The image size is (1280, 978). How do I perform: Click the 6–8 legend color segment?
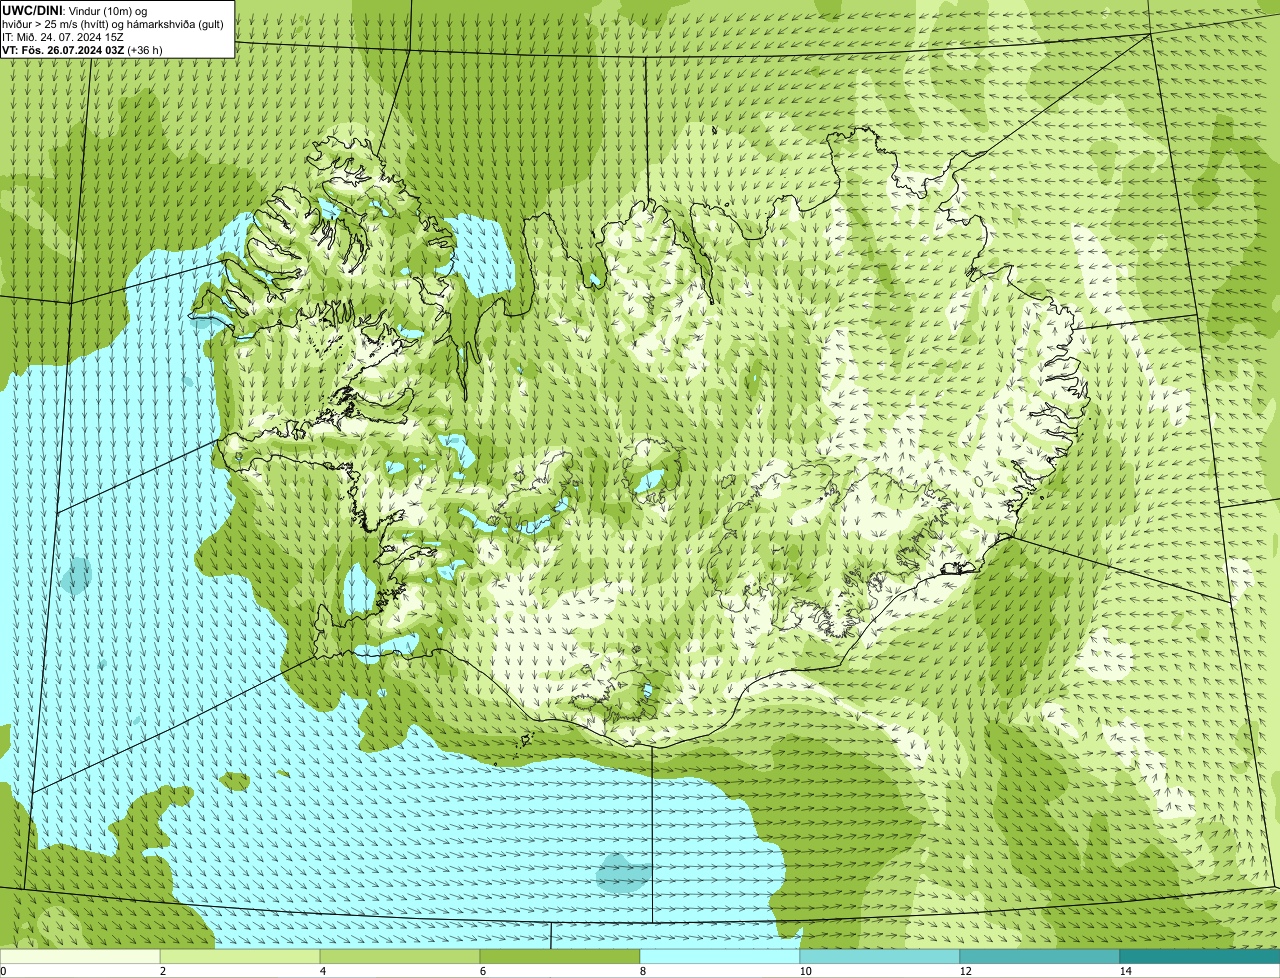click(x=560, y=957)
